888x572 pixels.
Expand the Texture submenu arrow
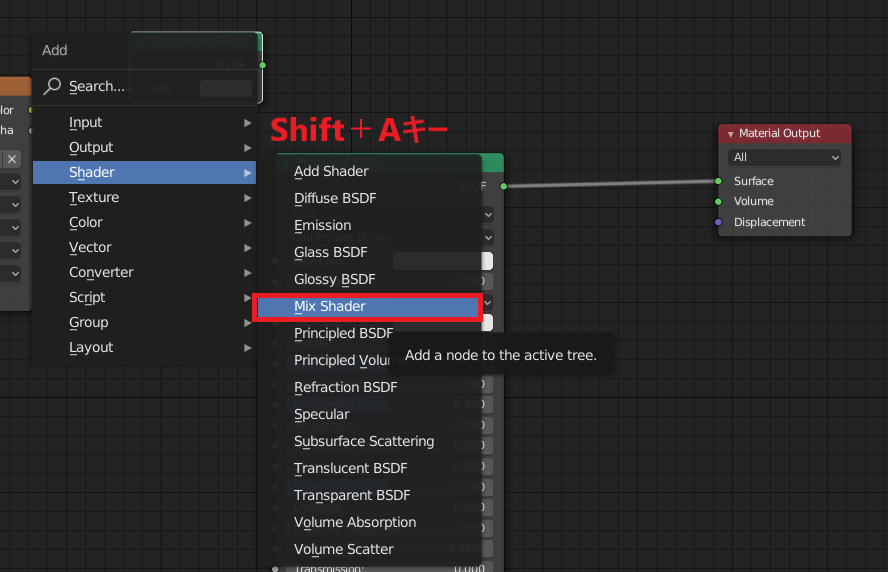coord(247,198)
